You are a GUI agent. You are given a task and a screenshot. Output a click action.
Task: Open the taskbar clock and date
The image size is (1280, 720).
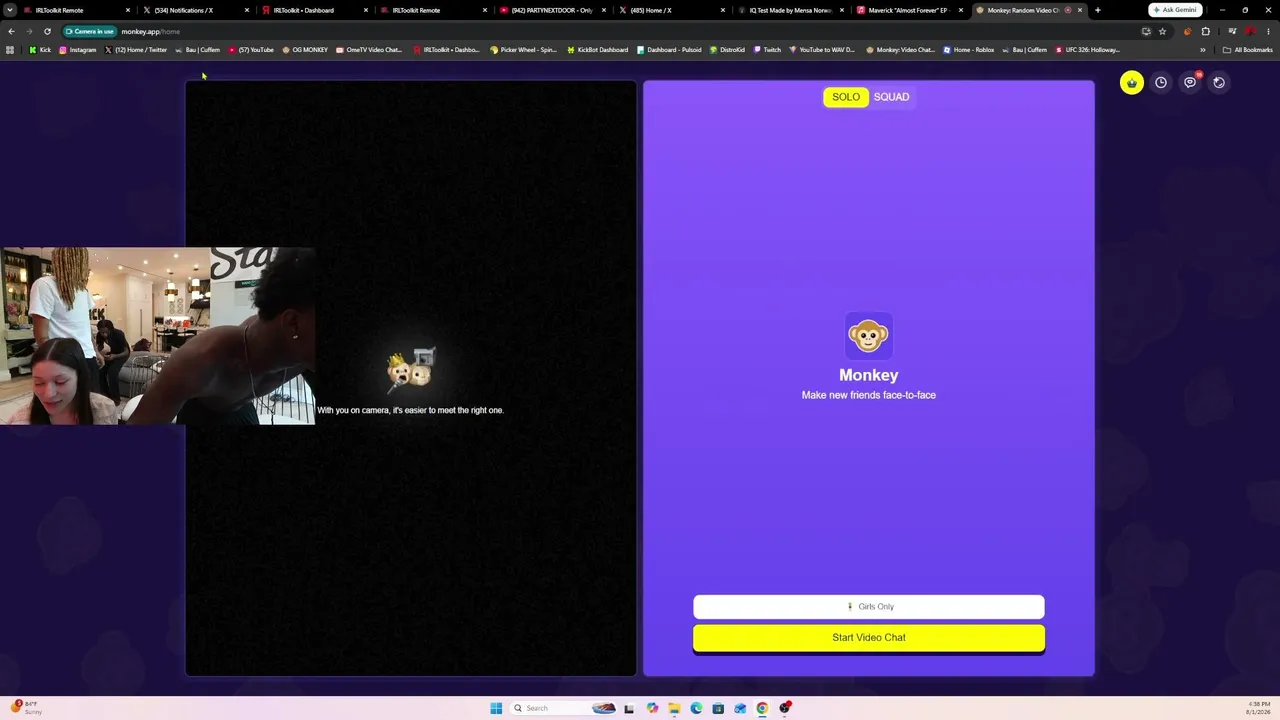click(x=1259, y=708)
